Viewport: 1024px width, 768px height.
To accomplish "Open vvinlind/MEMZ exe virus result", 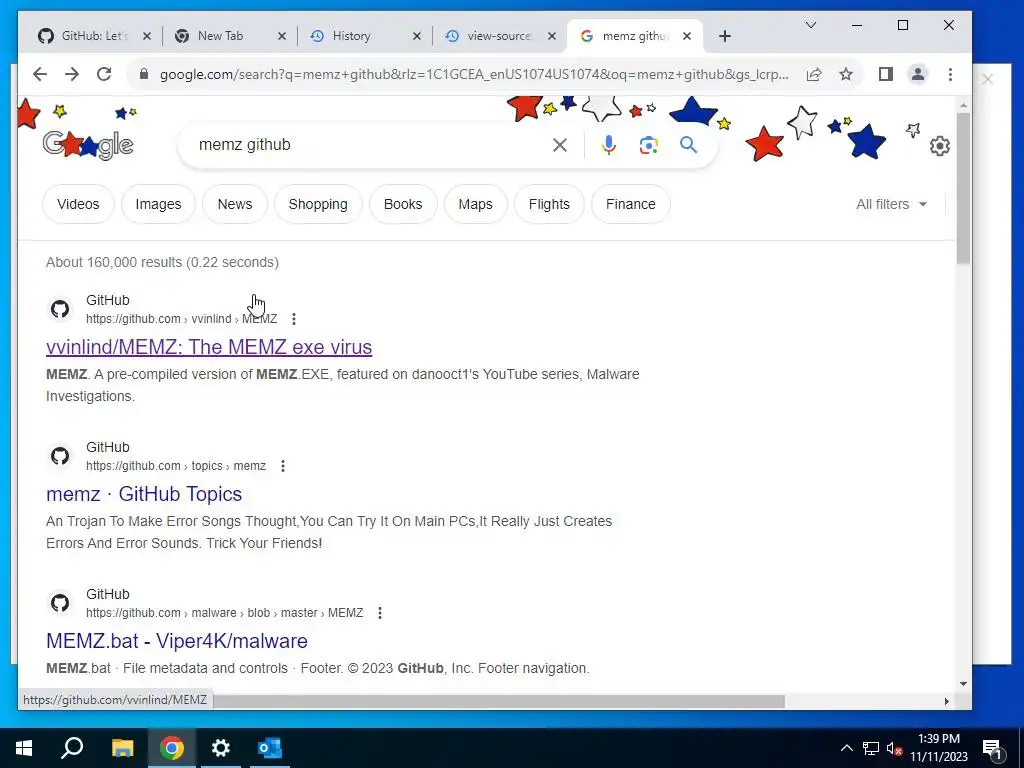I will click(209, 347).
